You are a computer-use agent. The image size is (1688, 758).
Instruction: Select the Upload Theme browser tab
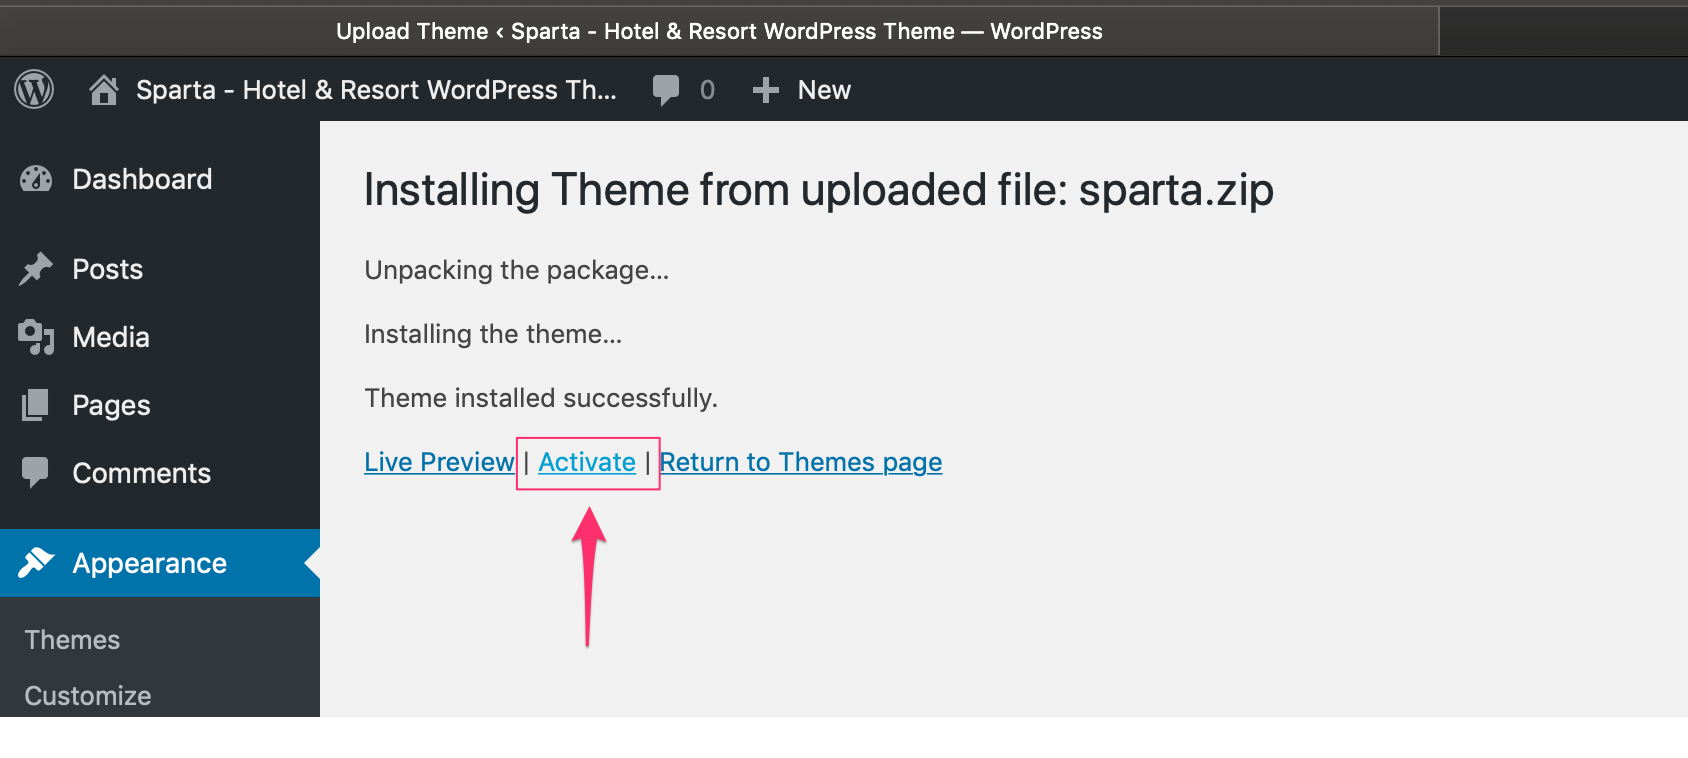tap(719, 31)
